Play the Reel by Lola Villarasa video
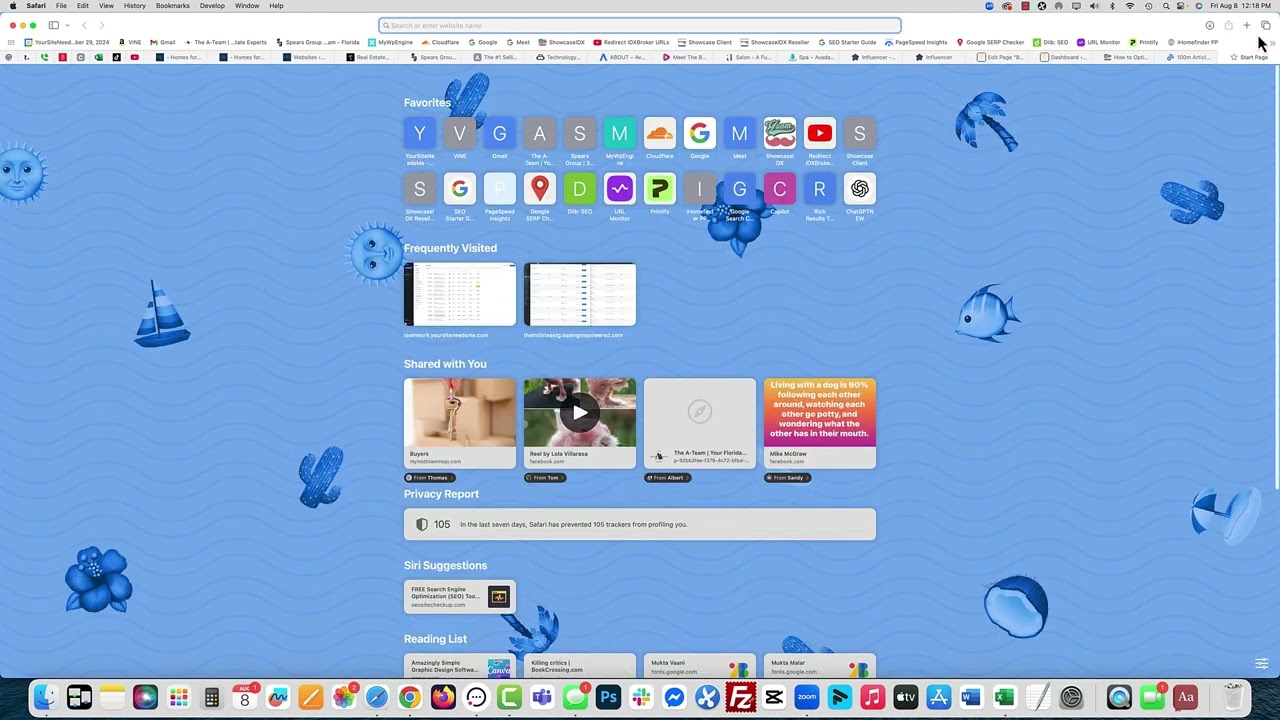This screenshot has height=720, width=1280. tap(579, 412)
